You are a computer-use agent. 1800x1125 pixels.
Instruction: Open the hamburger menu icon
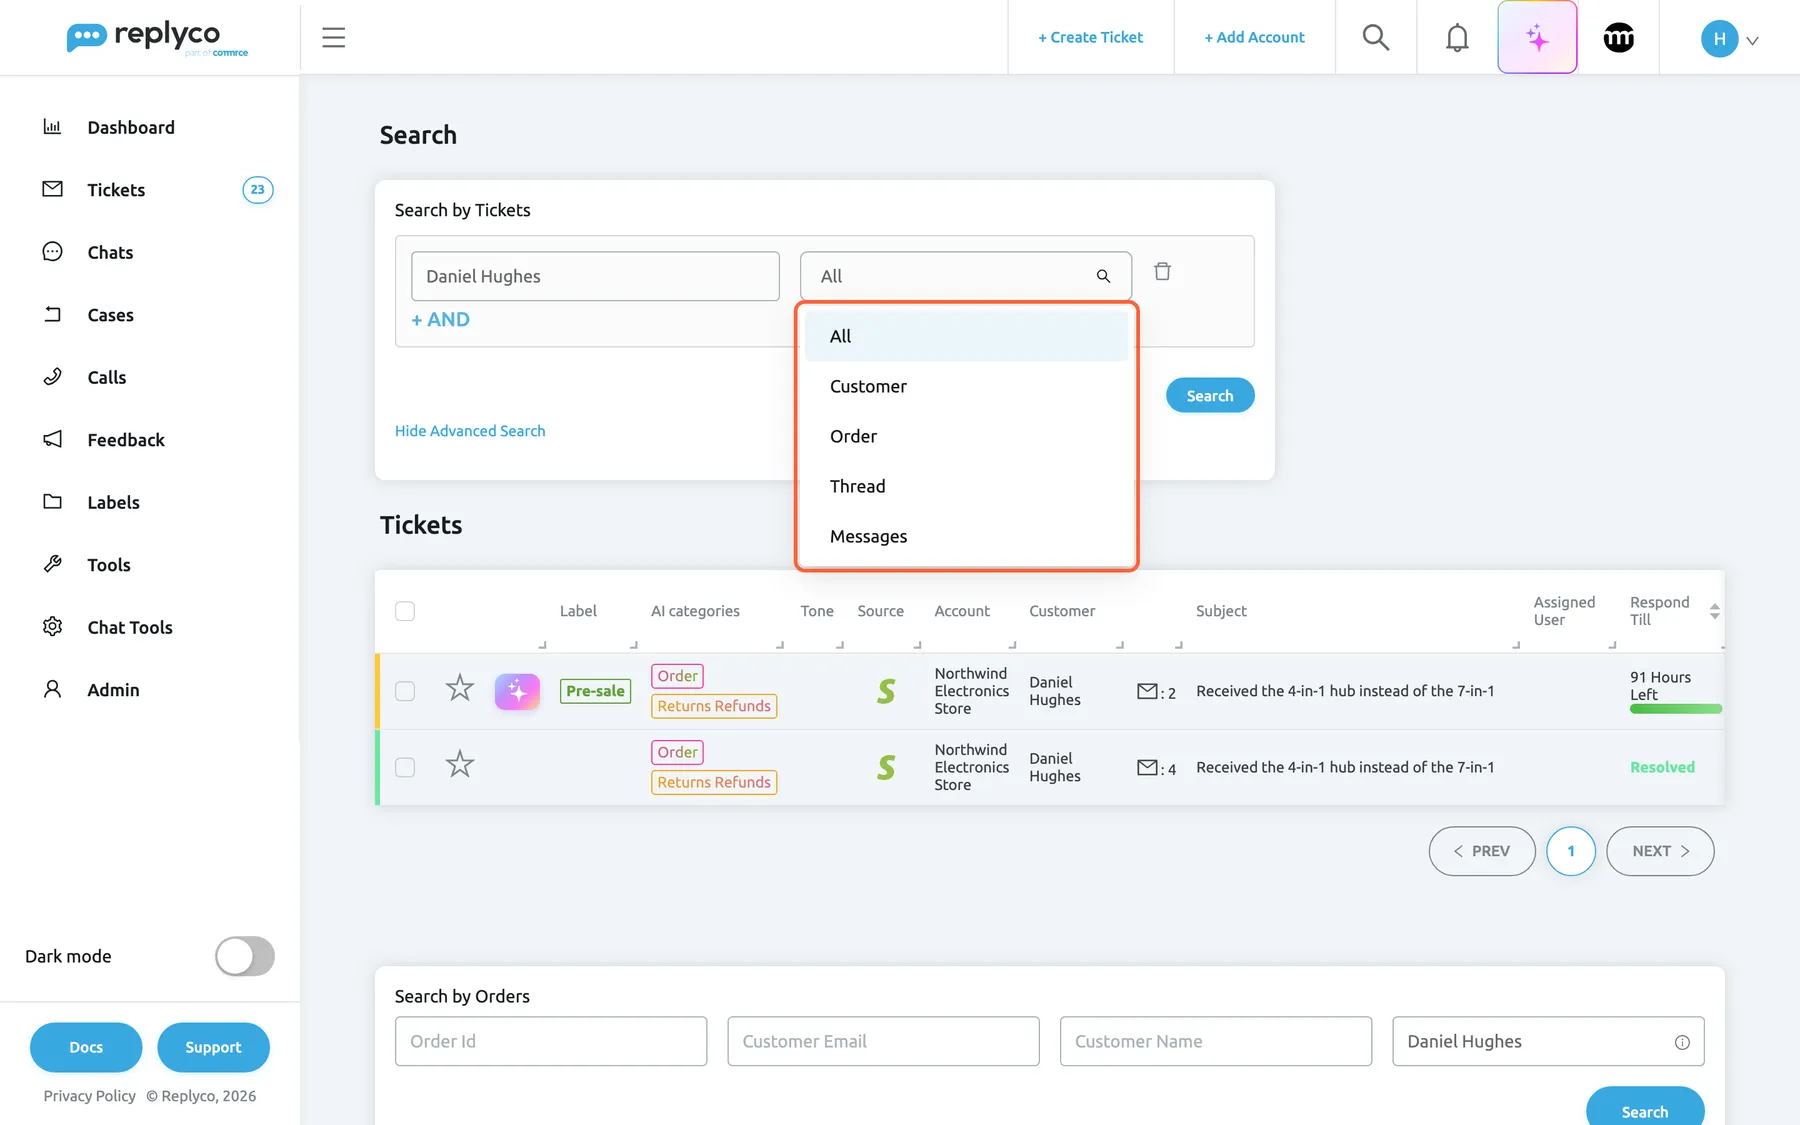coord(333,37)
